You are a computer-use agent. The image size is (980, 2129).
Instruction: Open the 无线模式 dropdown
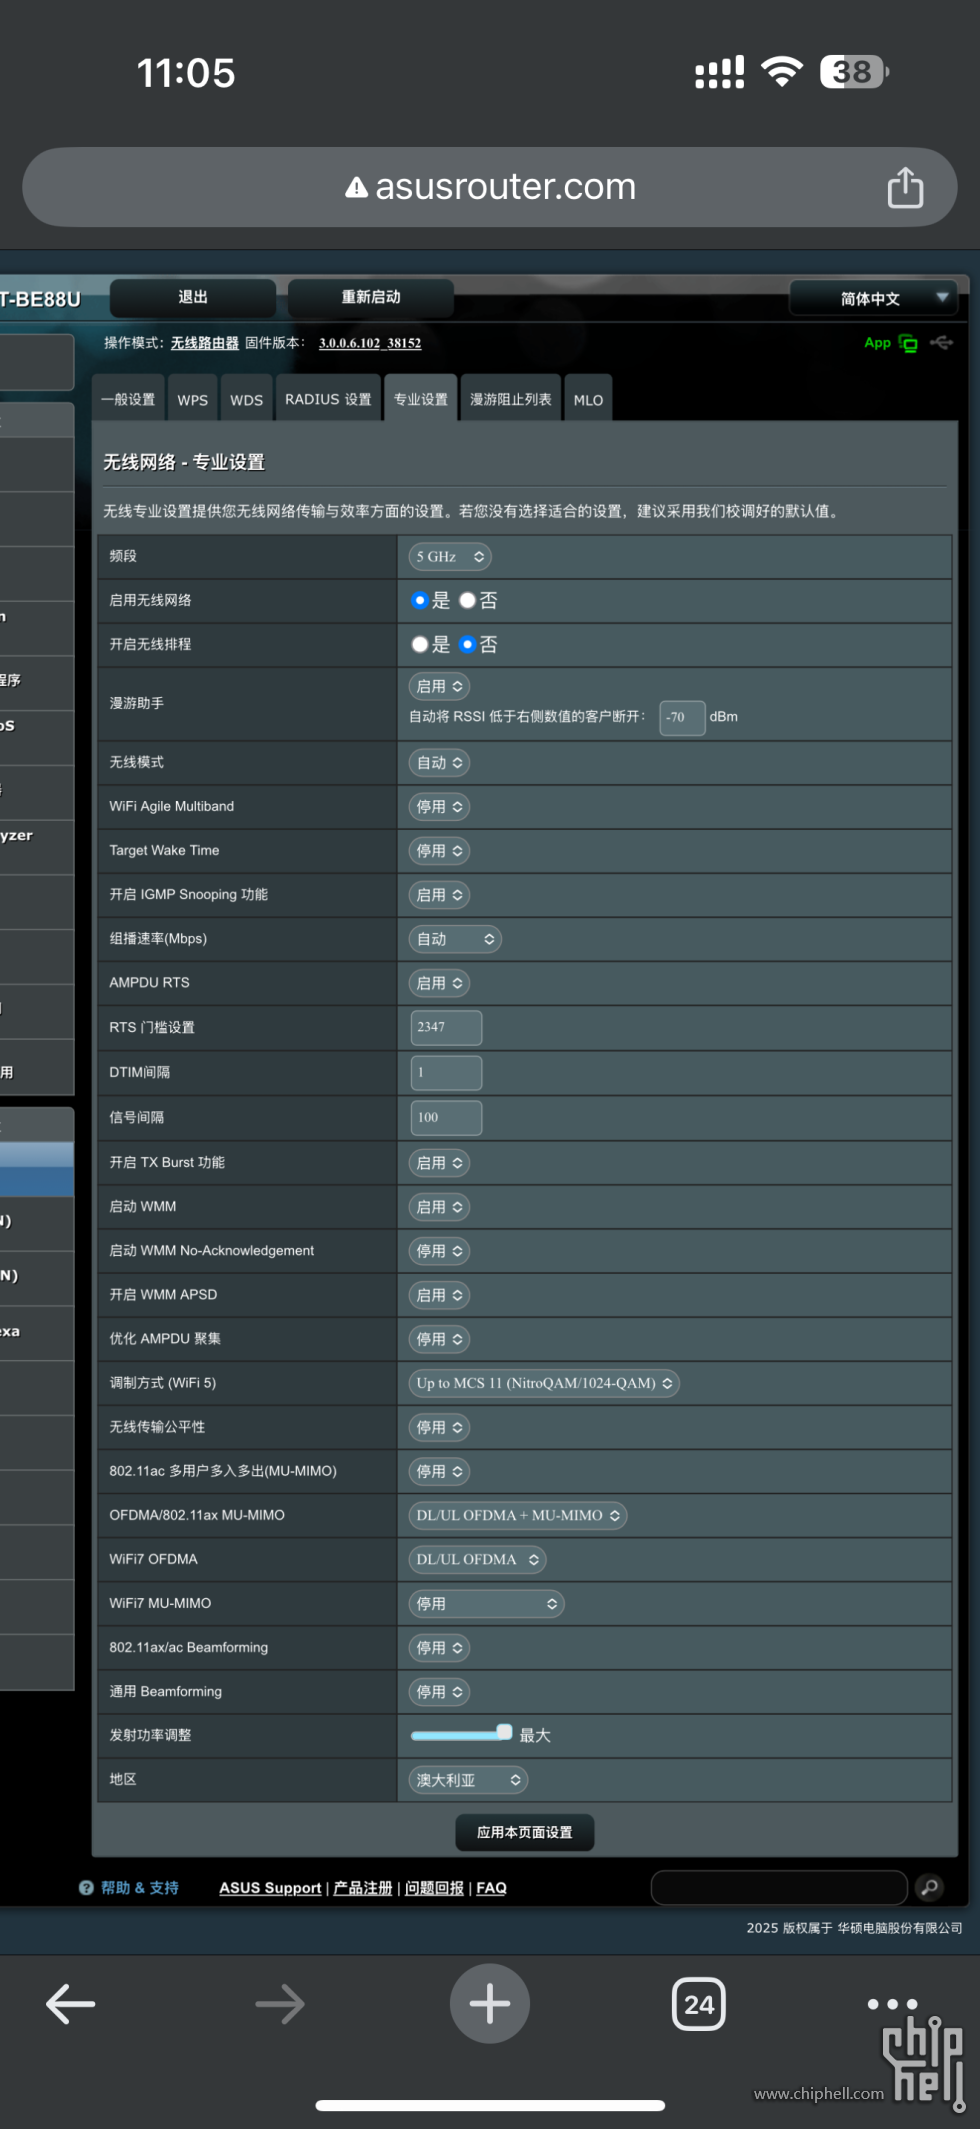(x=439, y=763)
